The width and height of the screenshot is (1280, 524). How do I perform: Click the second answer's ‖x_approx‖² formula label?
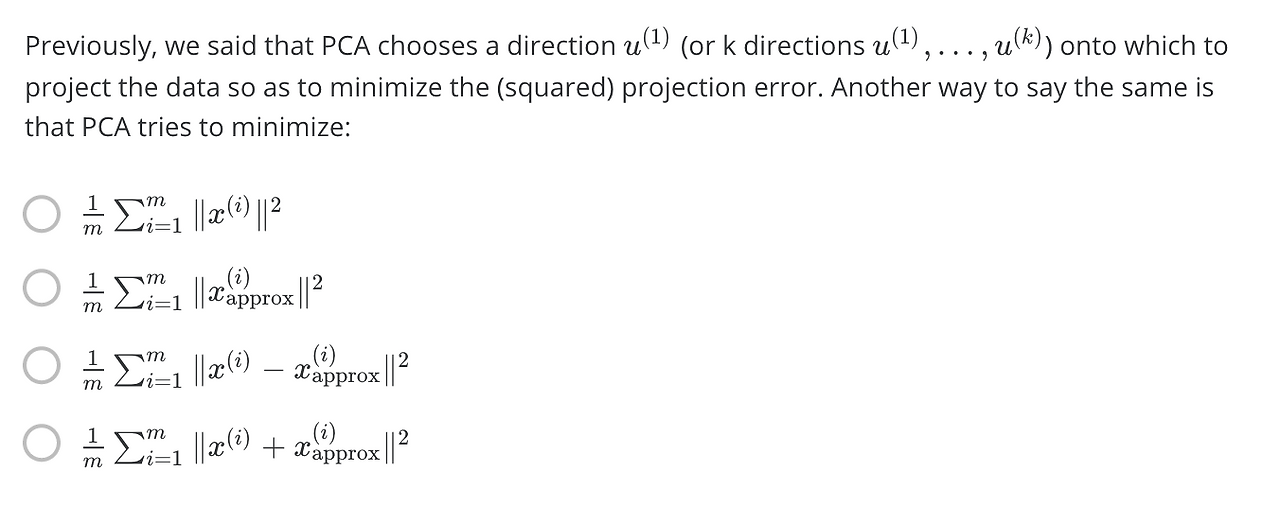(x=204, y=291)
